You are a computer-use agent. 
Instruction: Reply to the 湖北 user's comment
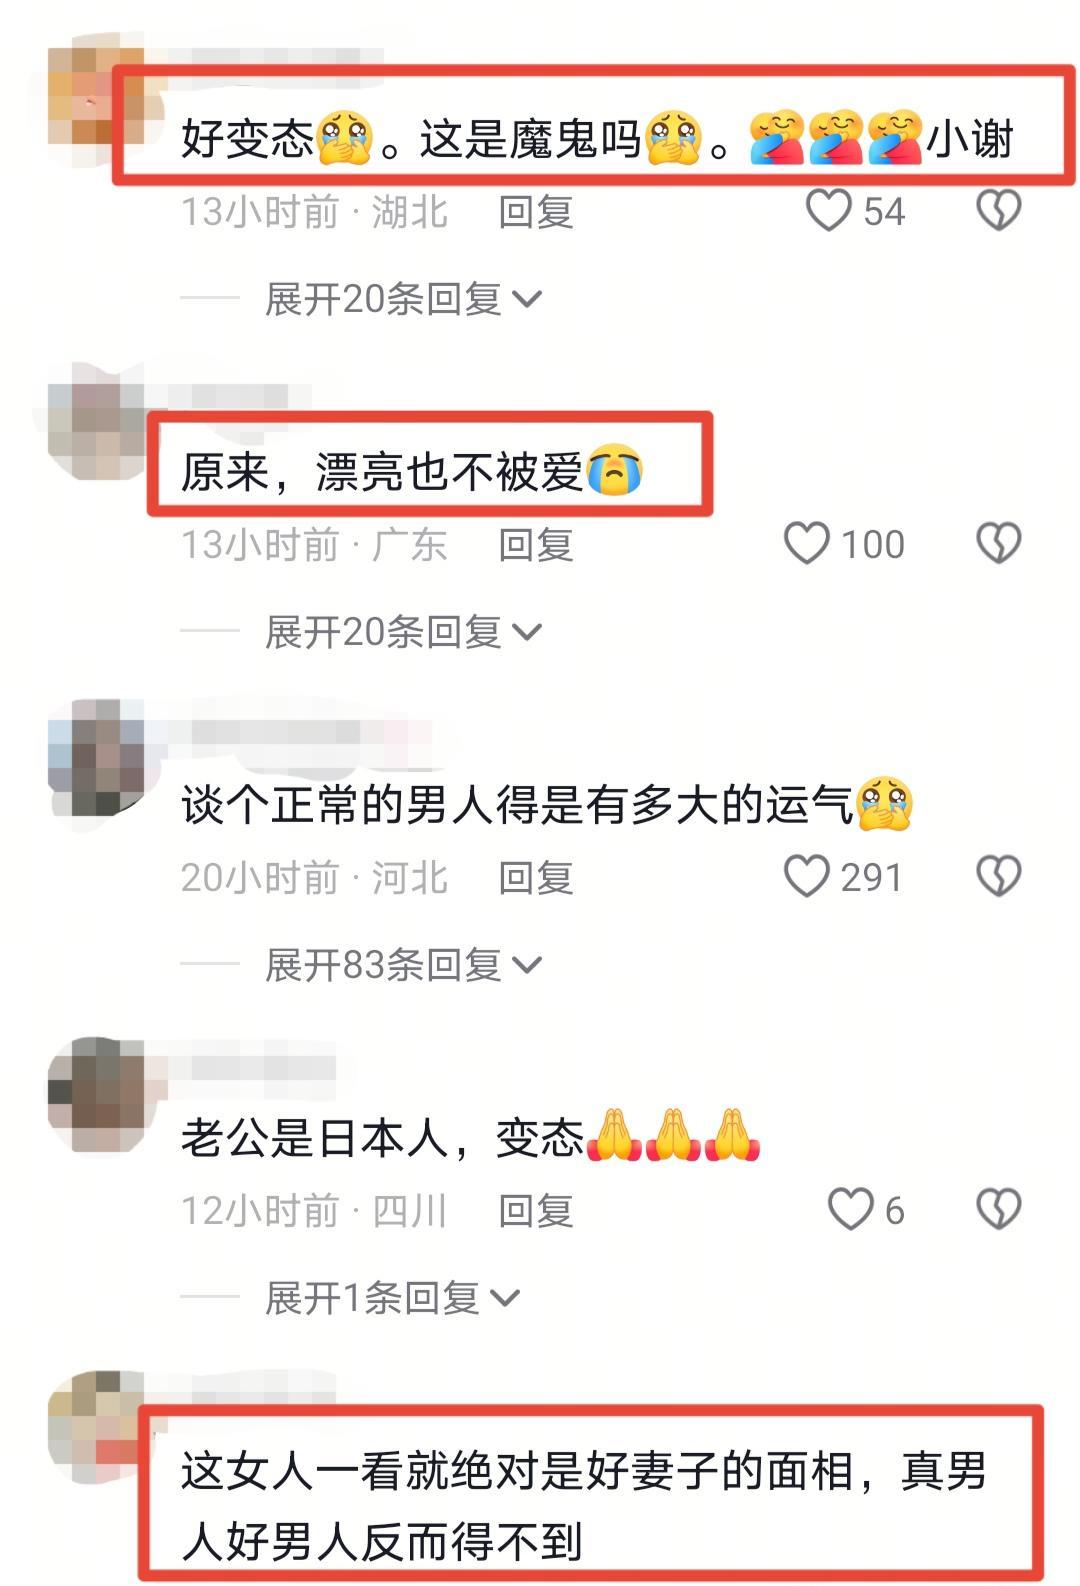(x=536, y=212)
